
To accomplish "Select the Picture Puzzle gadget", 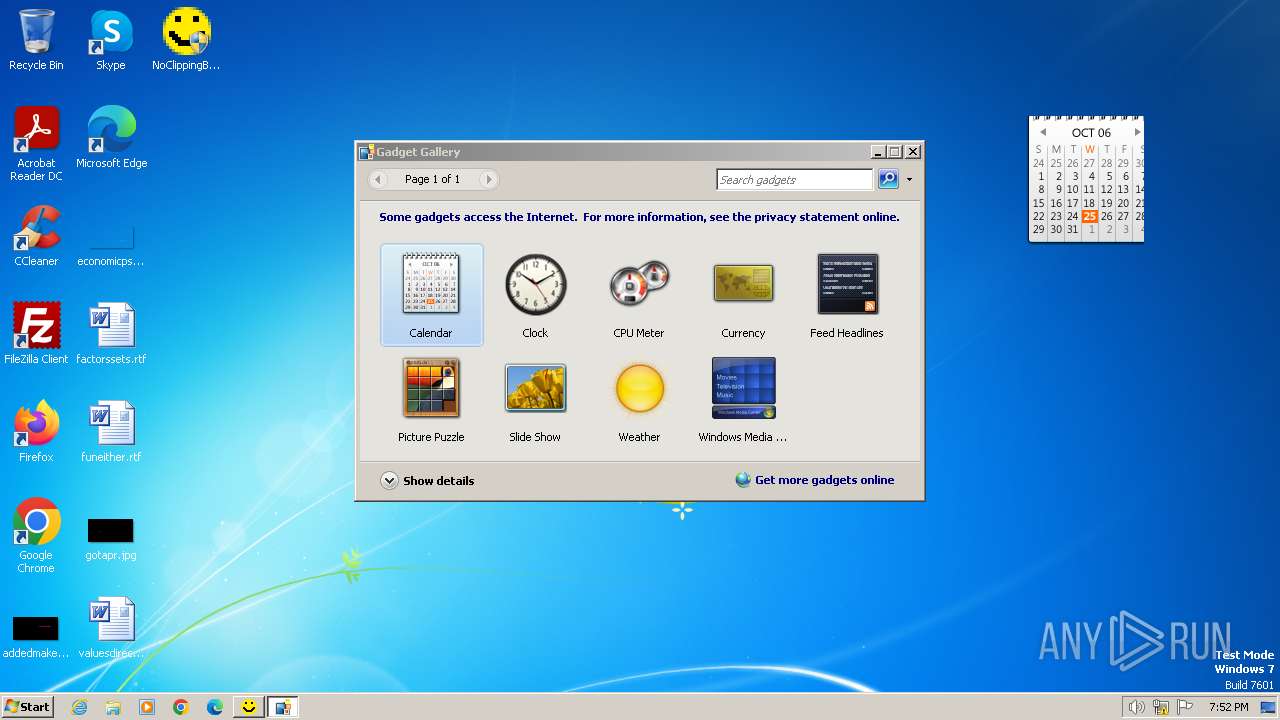I will point(431,399).
